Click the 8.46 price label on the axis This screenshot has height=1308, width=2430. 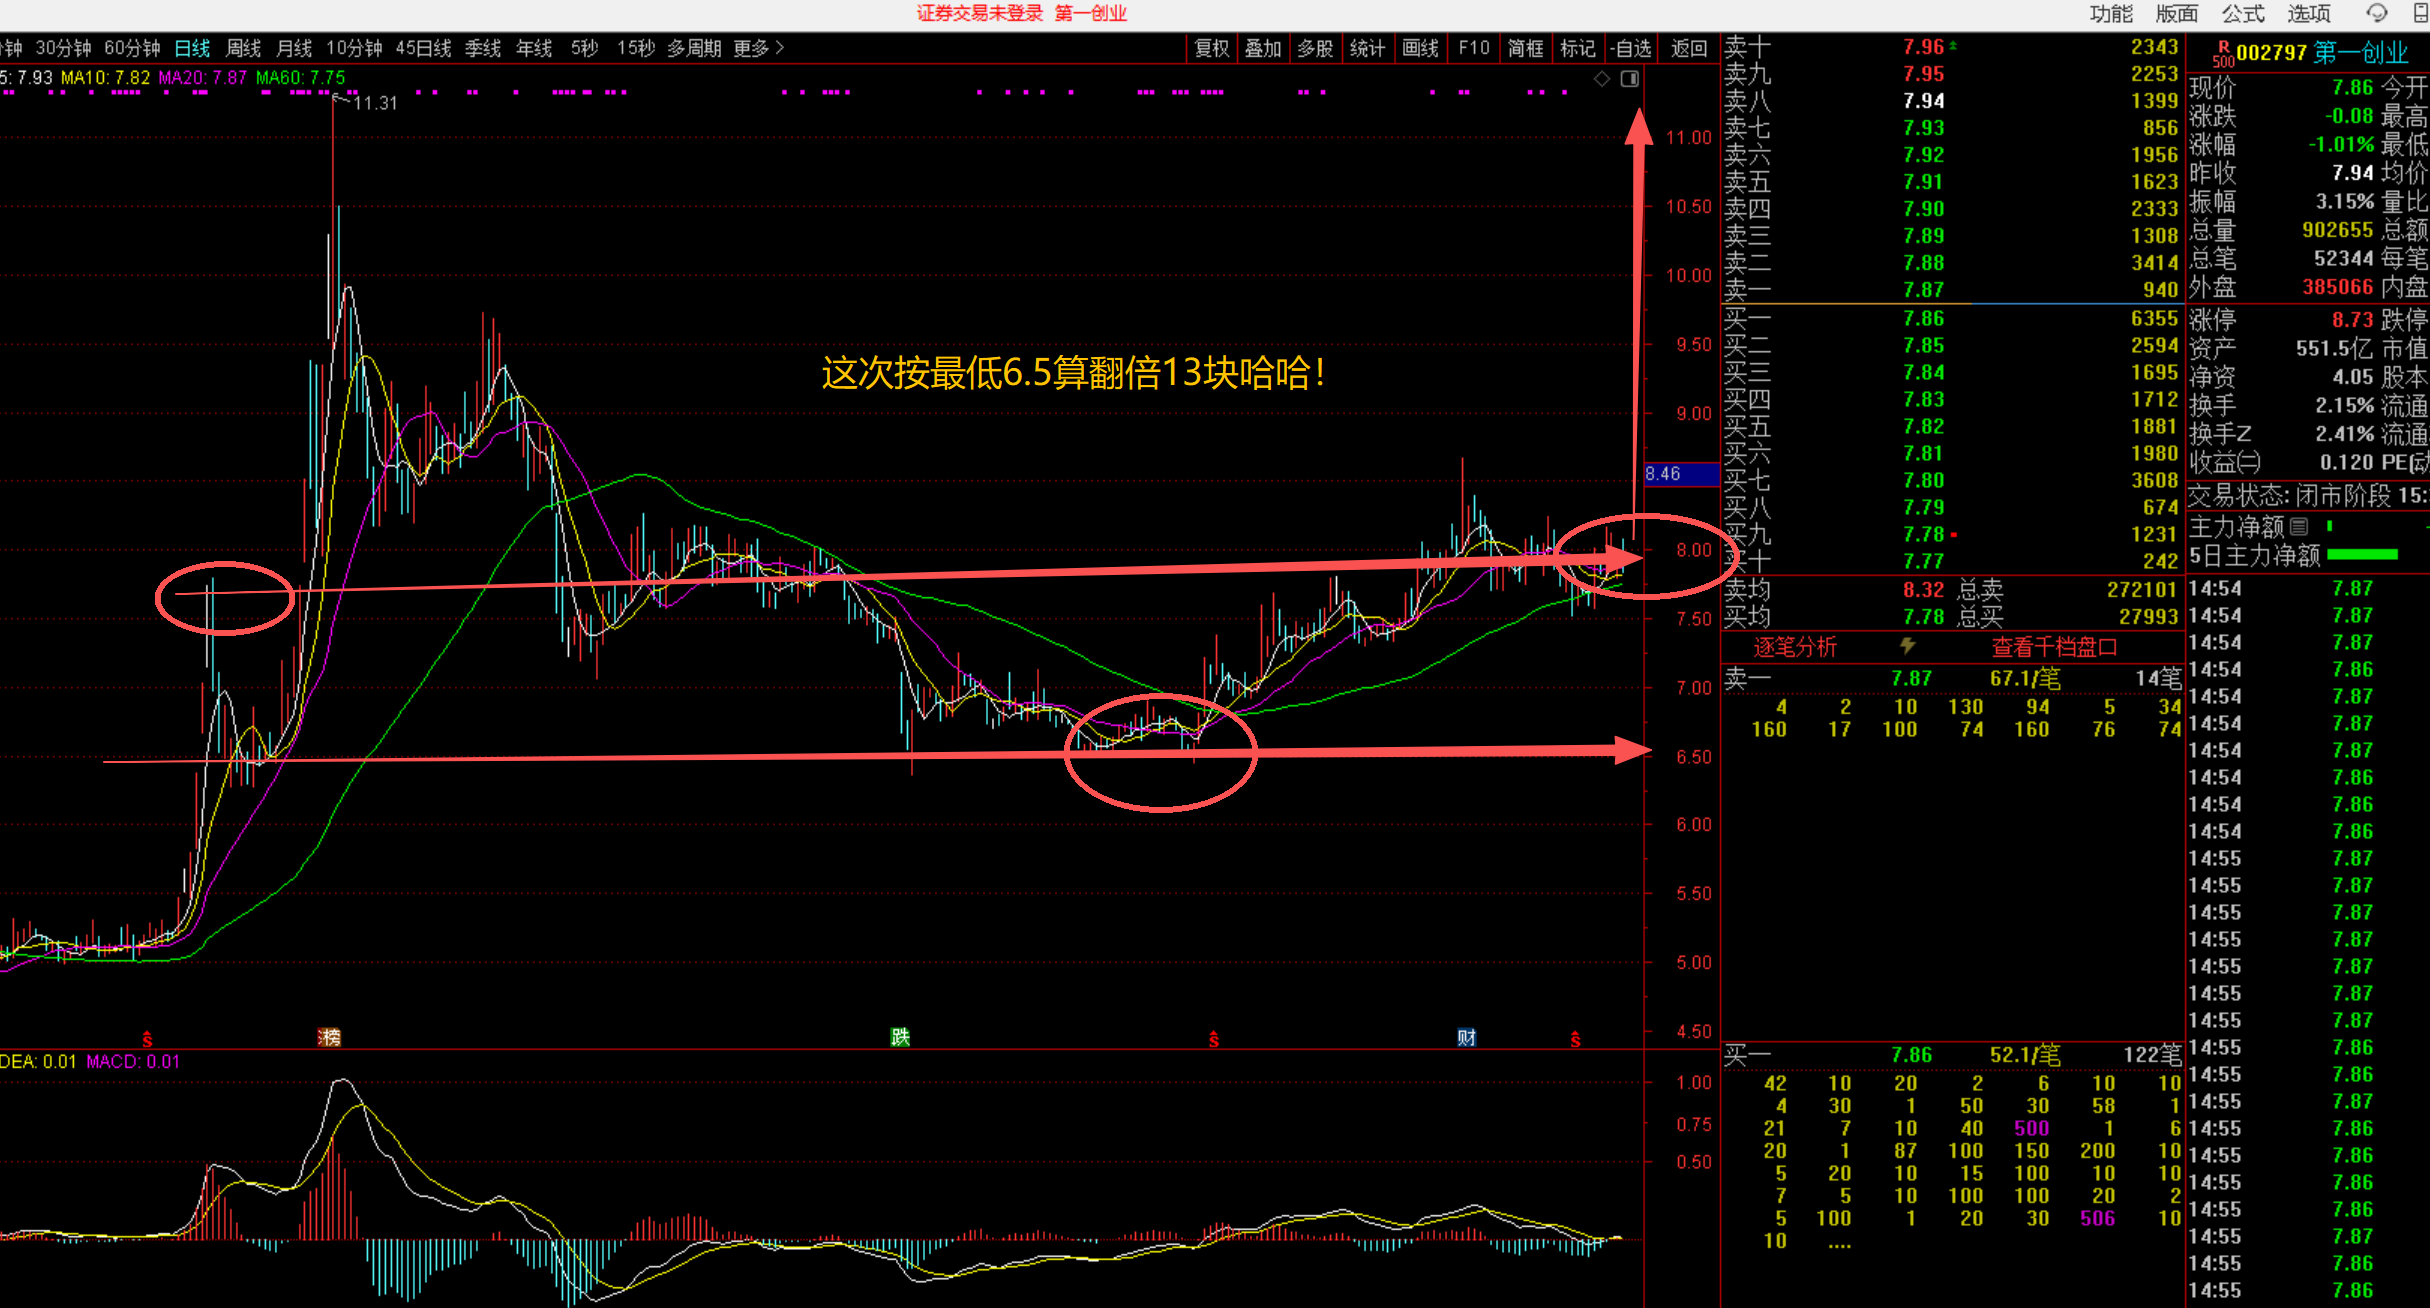(x=1663, y=474)
